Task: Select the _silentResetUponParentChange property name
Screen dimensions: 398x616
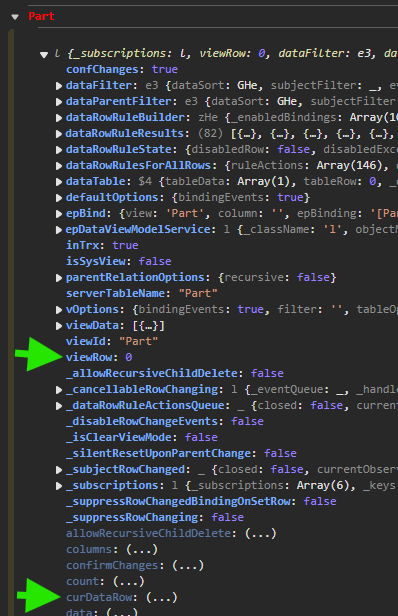Action: point(158,453)
